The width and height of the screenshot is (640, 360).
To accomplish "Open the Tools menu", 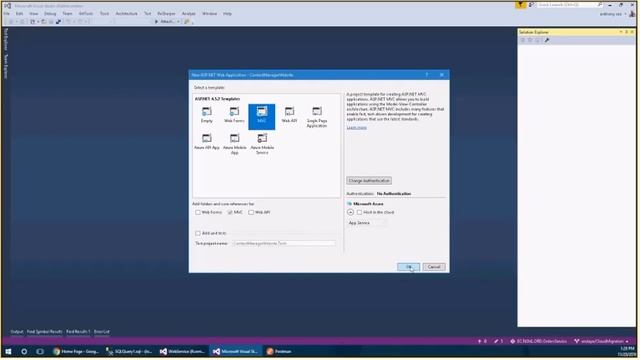I will tap(104, 13).
